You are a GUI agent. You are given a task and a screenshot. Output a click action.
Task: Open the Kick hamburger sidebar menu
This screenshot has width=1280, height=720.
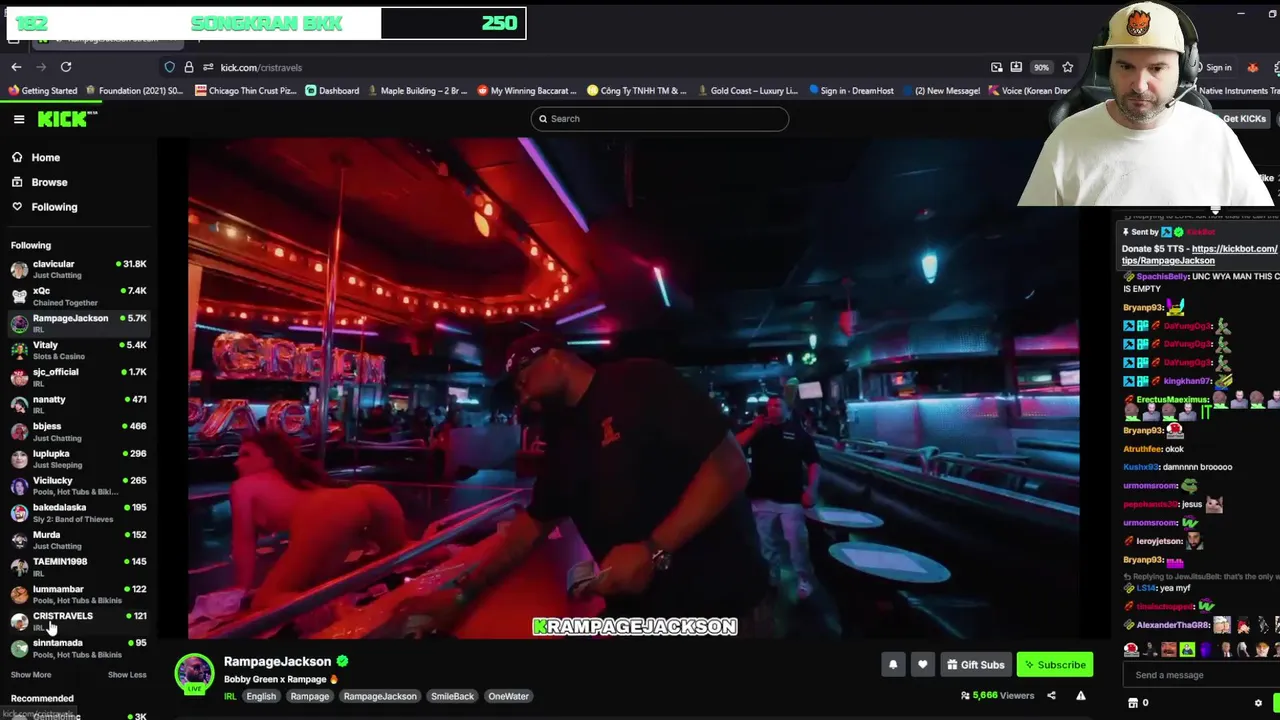(19, 119)
